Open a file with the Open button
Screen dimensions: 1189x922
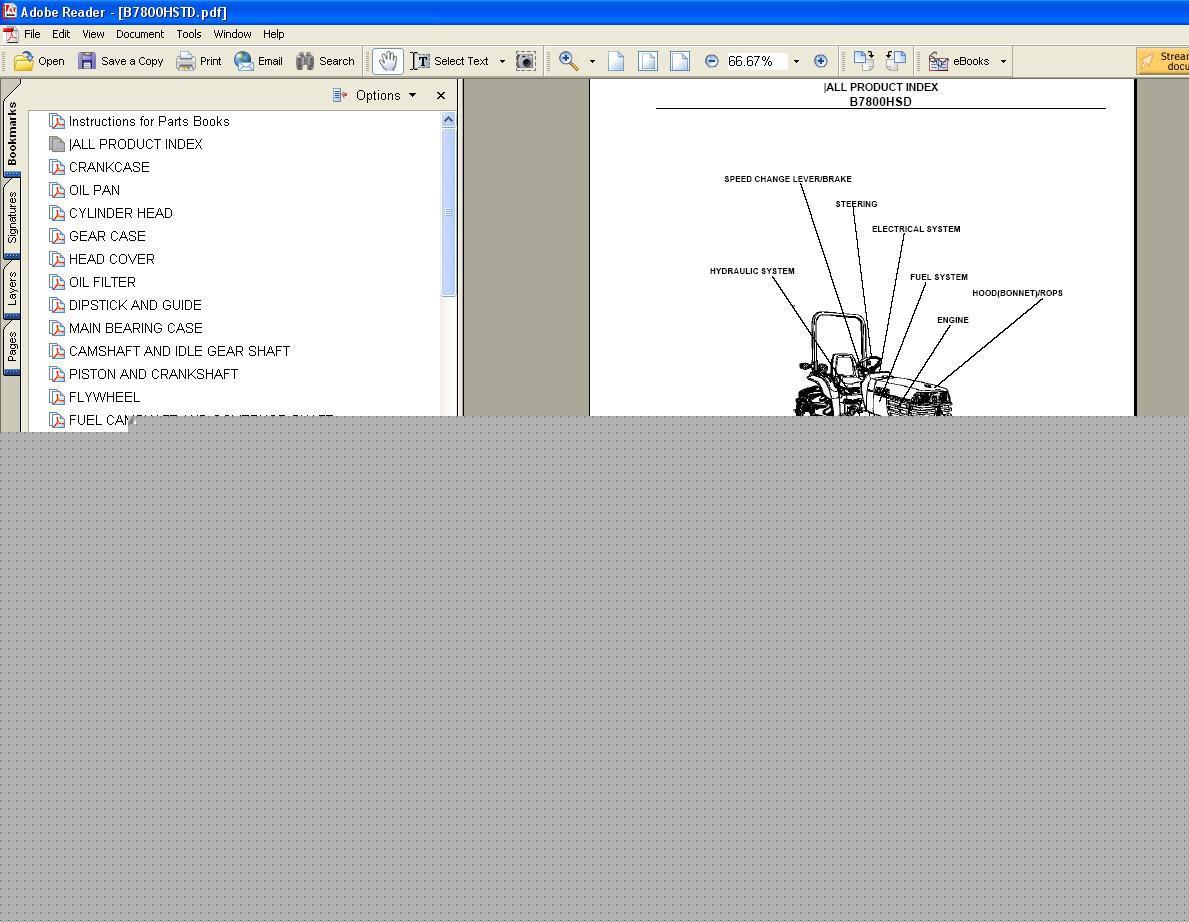pos(39,61)
